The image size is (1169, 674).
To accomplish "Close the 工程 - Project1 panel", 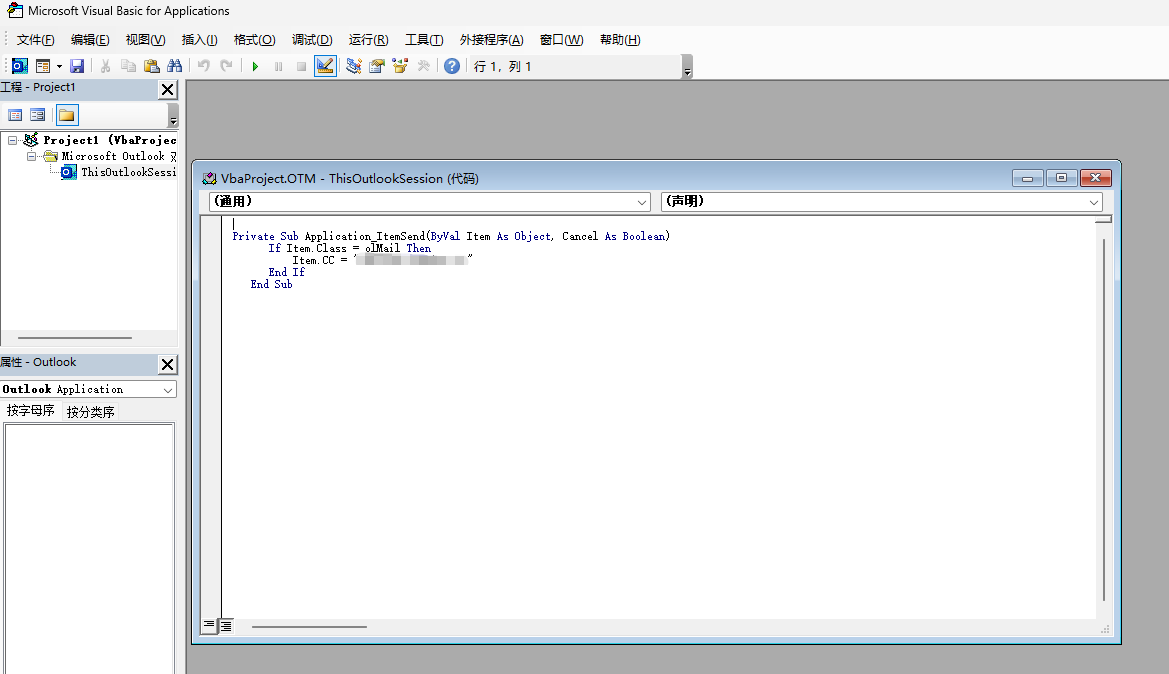I will click(168, 89).
